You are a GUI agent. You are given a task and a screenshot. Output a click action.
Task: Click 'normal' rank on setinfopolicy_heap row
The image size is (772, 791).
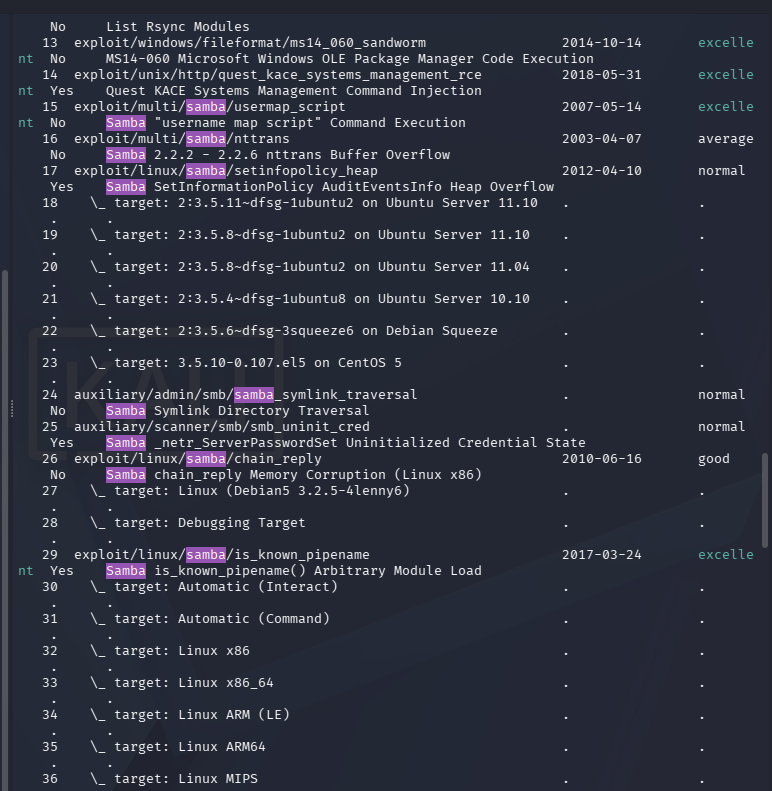point(722,171)
